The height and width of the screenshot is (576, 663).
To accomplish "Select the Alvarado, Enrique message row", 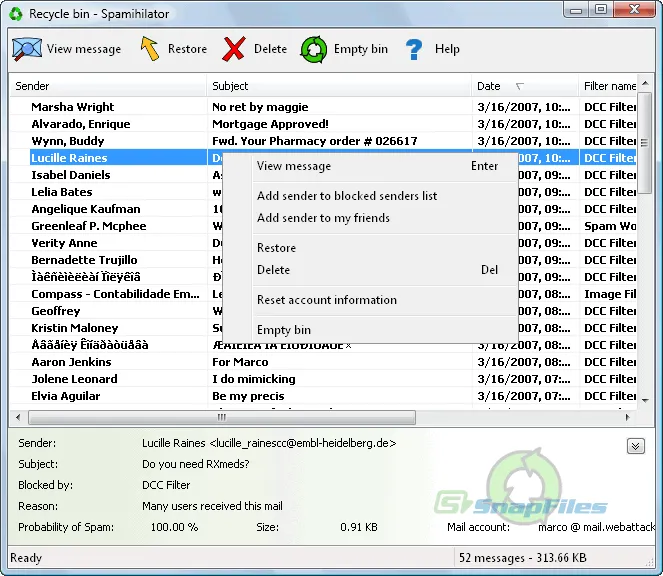I will [x=323, y=124].
